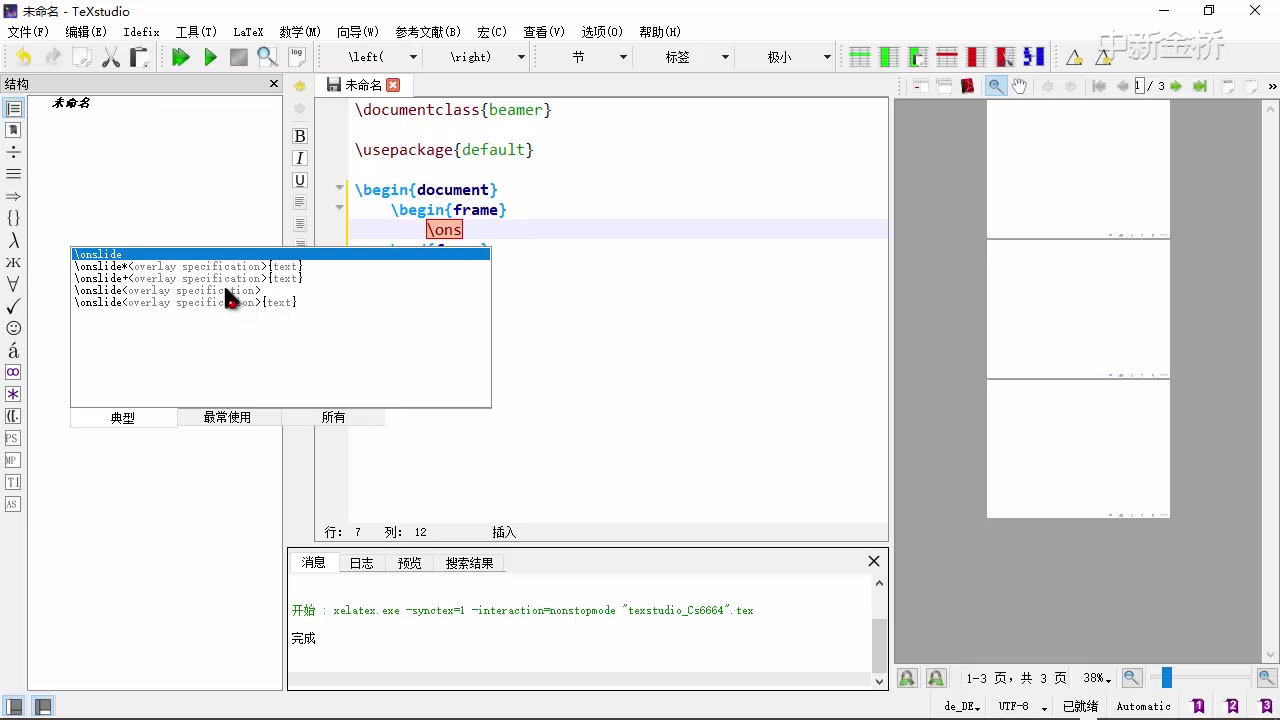Move the PDF zoom slider handle

(x=1166, y=678)
